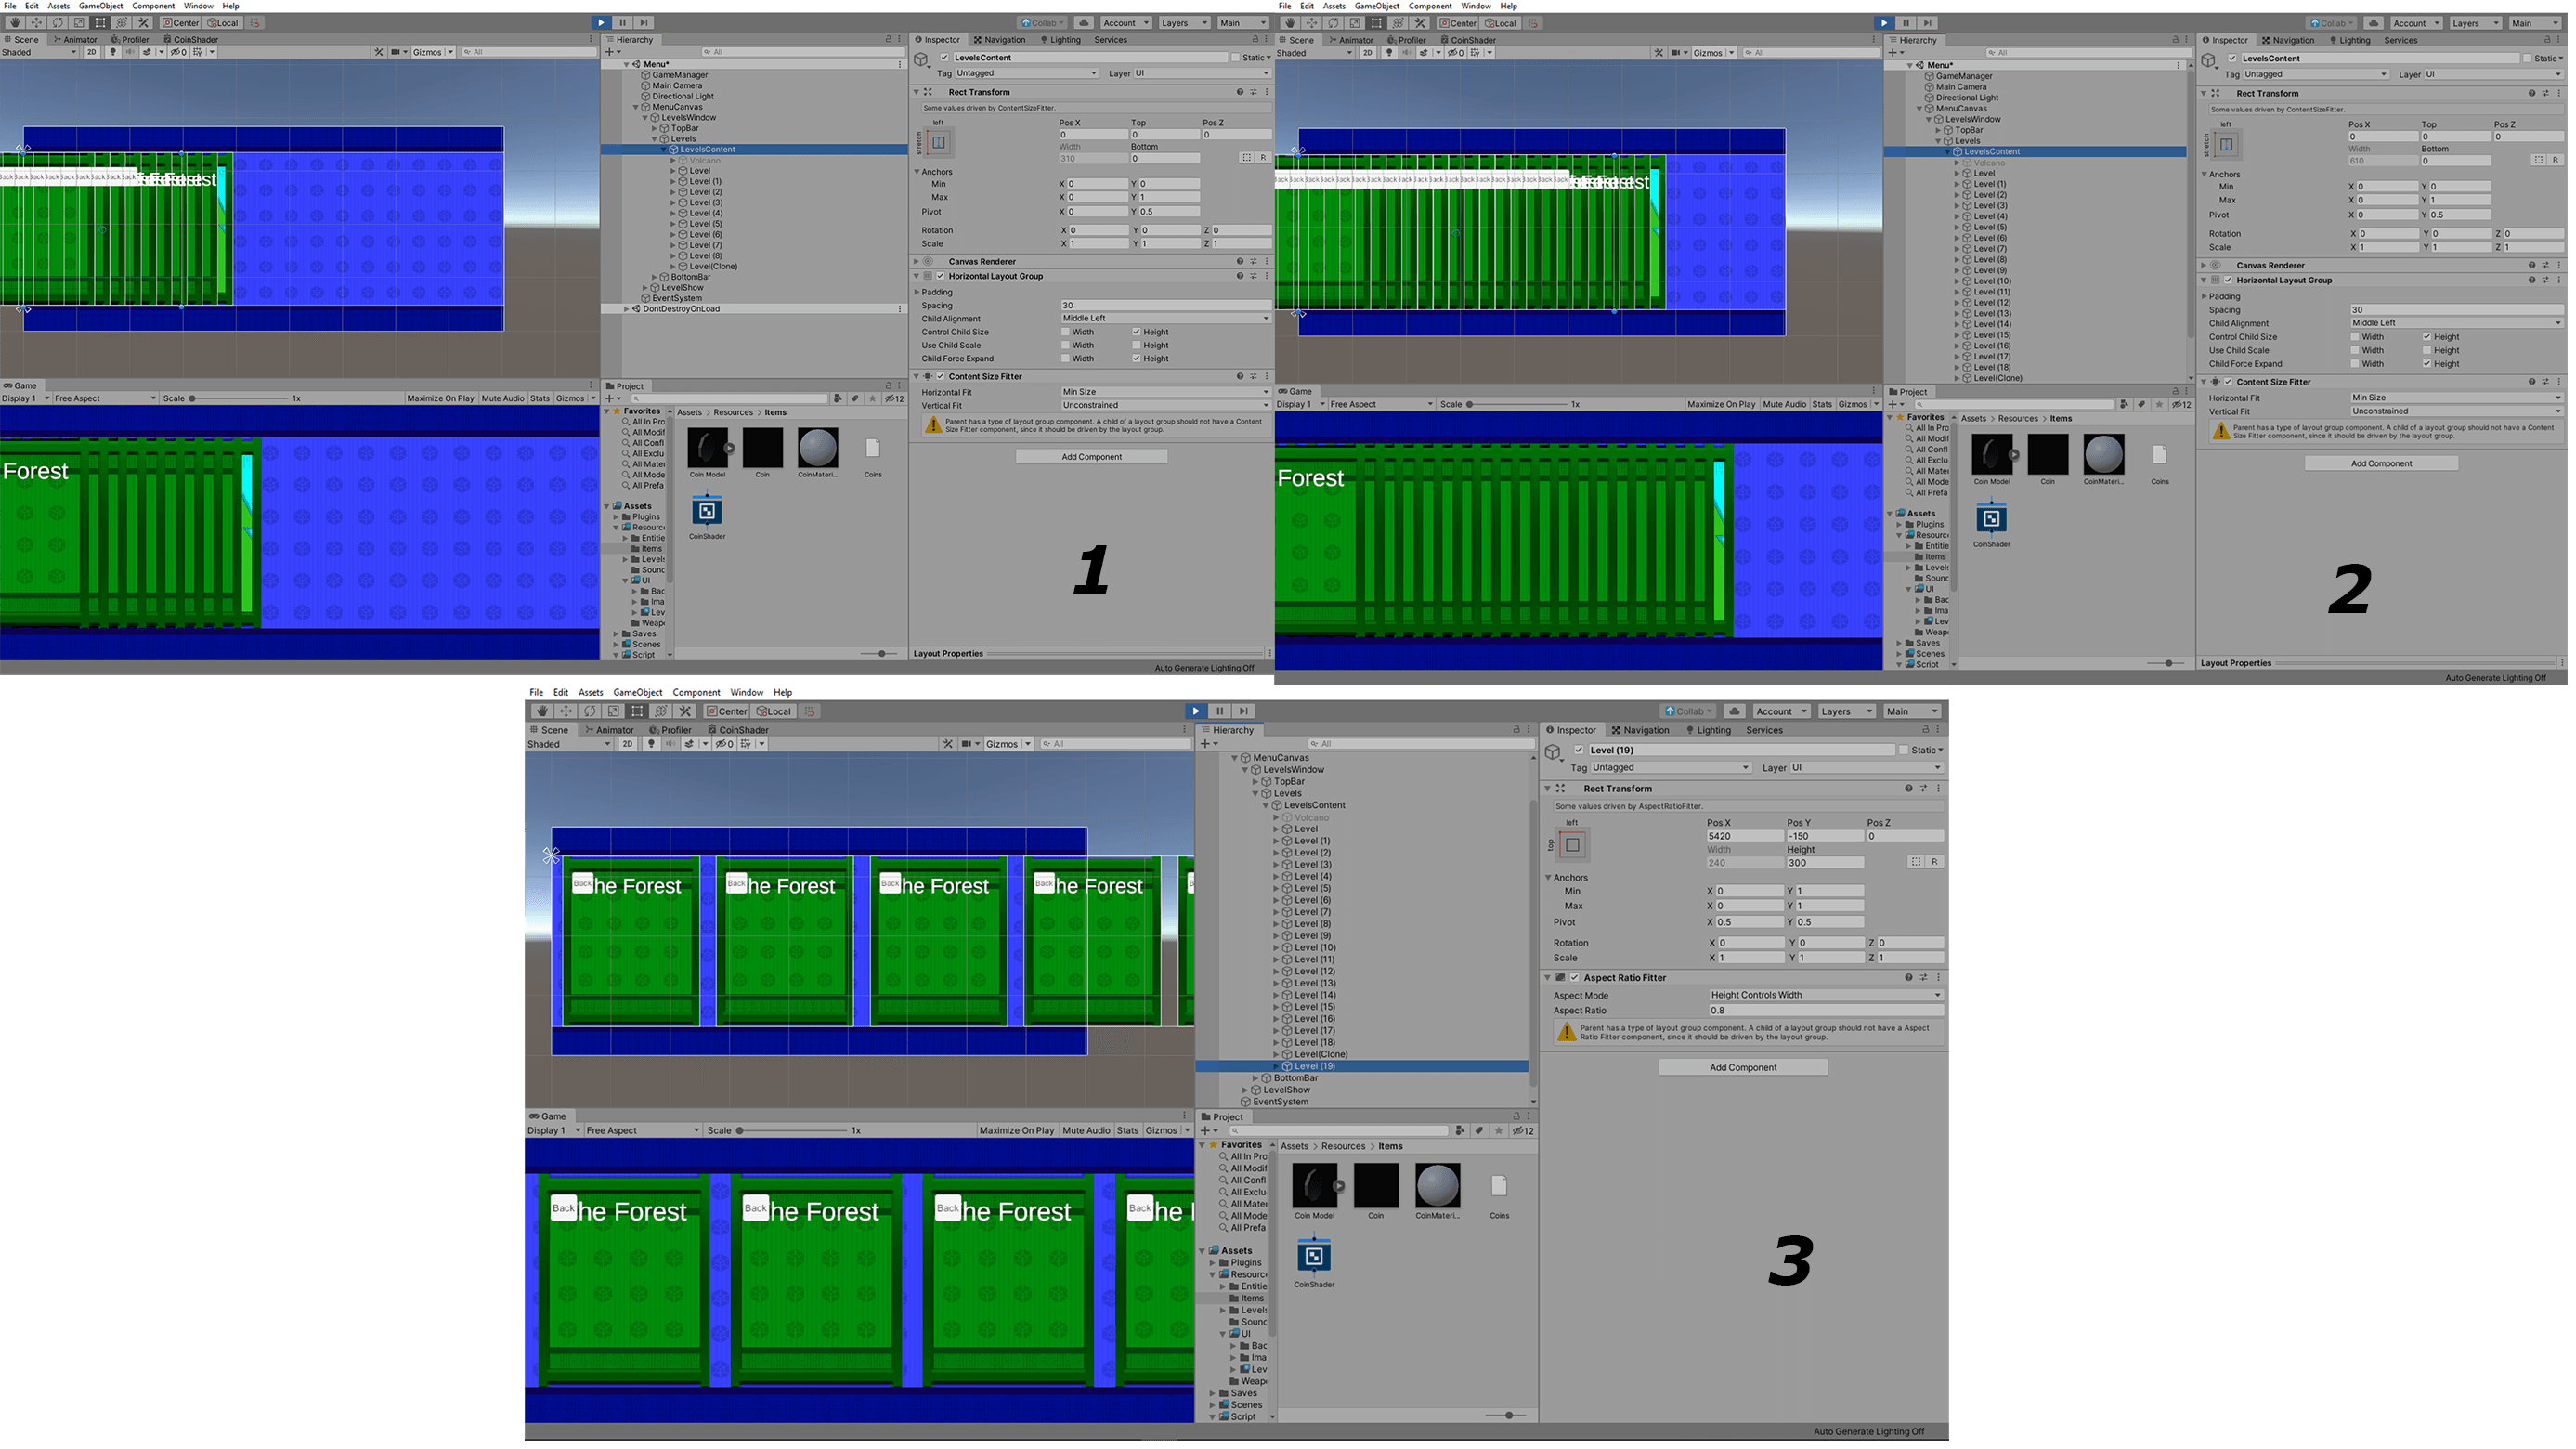Viewport: 2576px width, 1449px height.
Task: Expand Padding foldout in screenshot 1 inspector
Action: [917, 292]
